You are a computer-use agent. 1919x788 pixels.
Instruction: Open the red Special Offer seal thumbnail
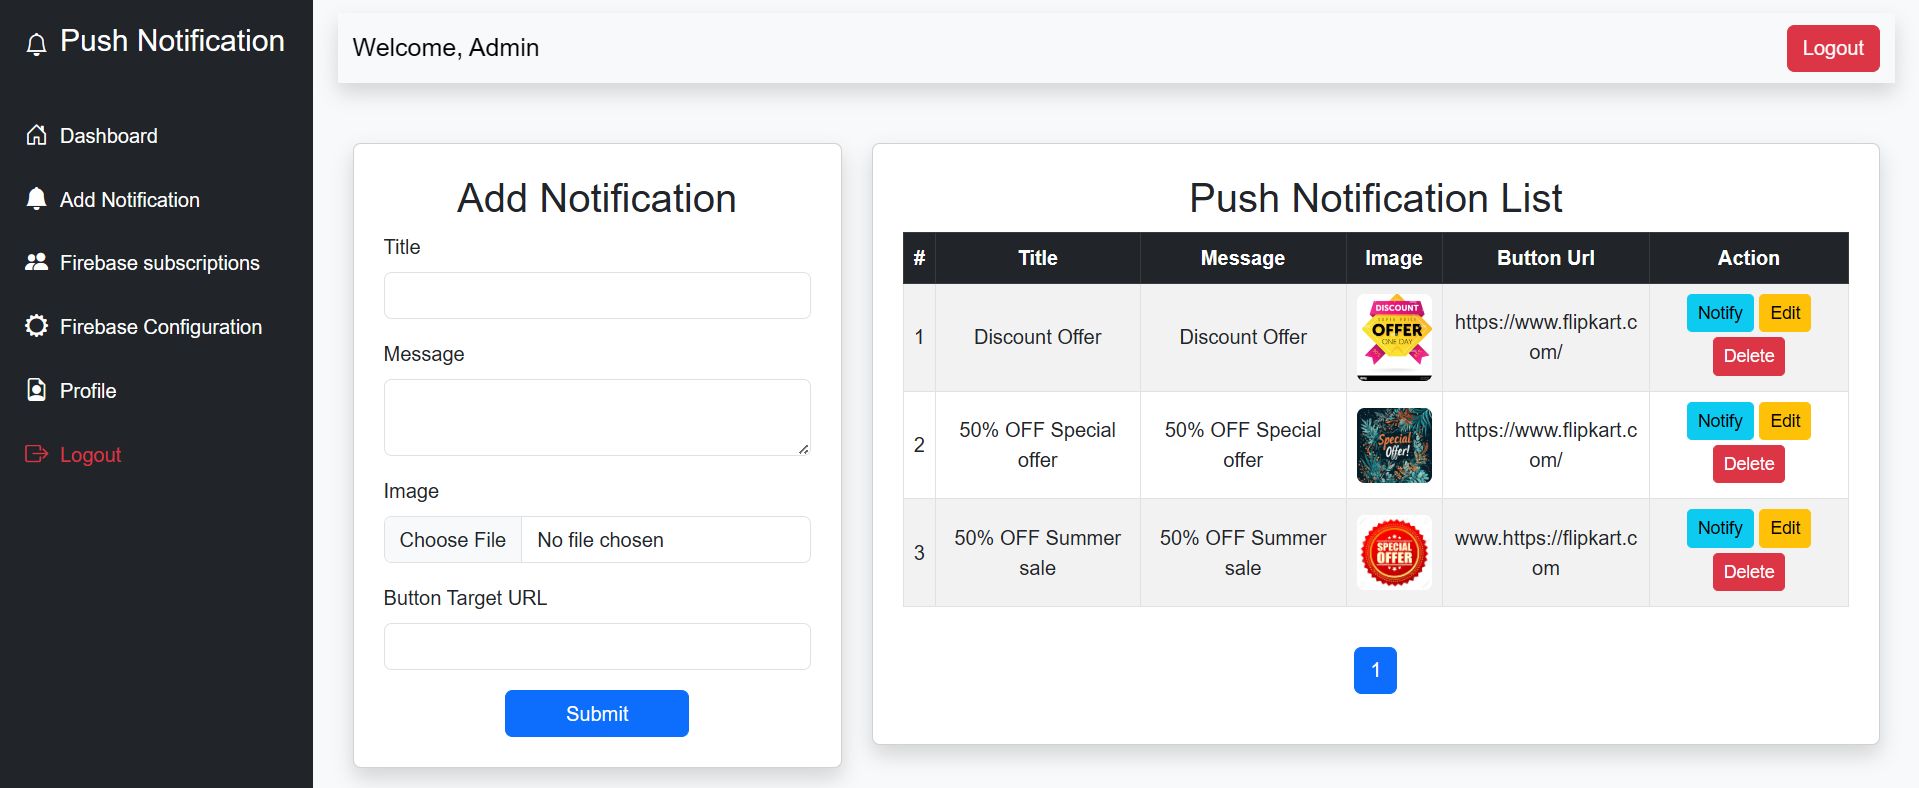point(1394,553)
